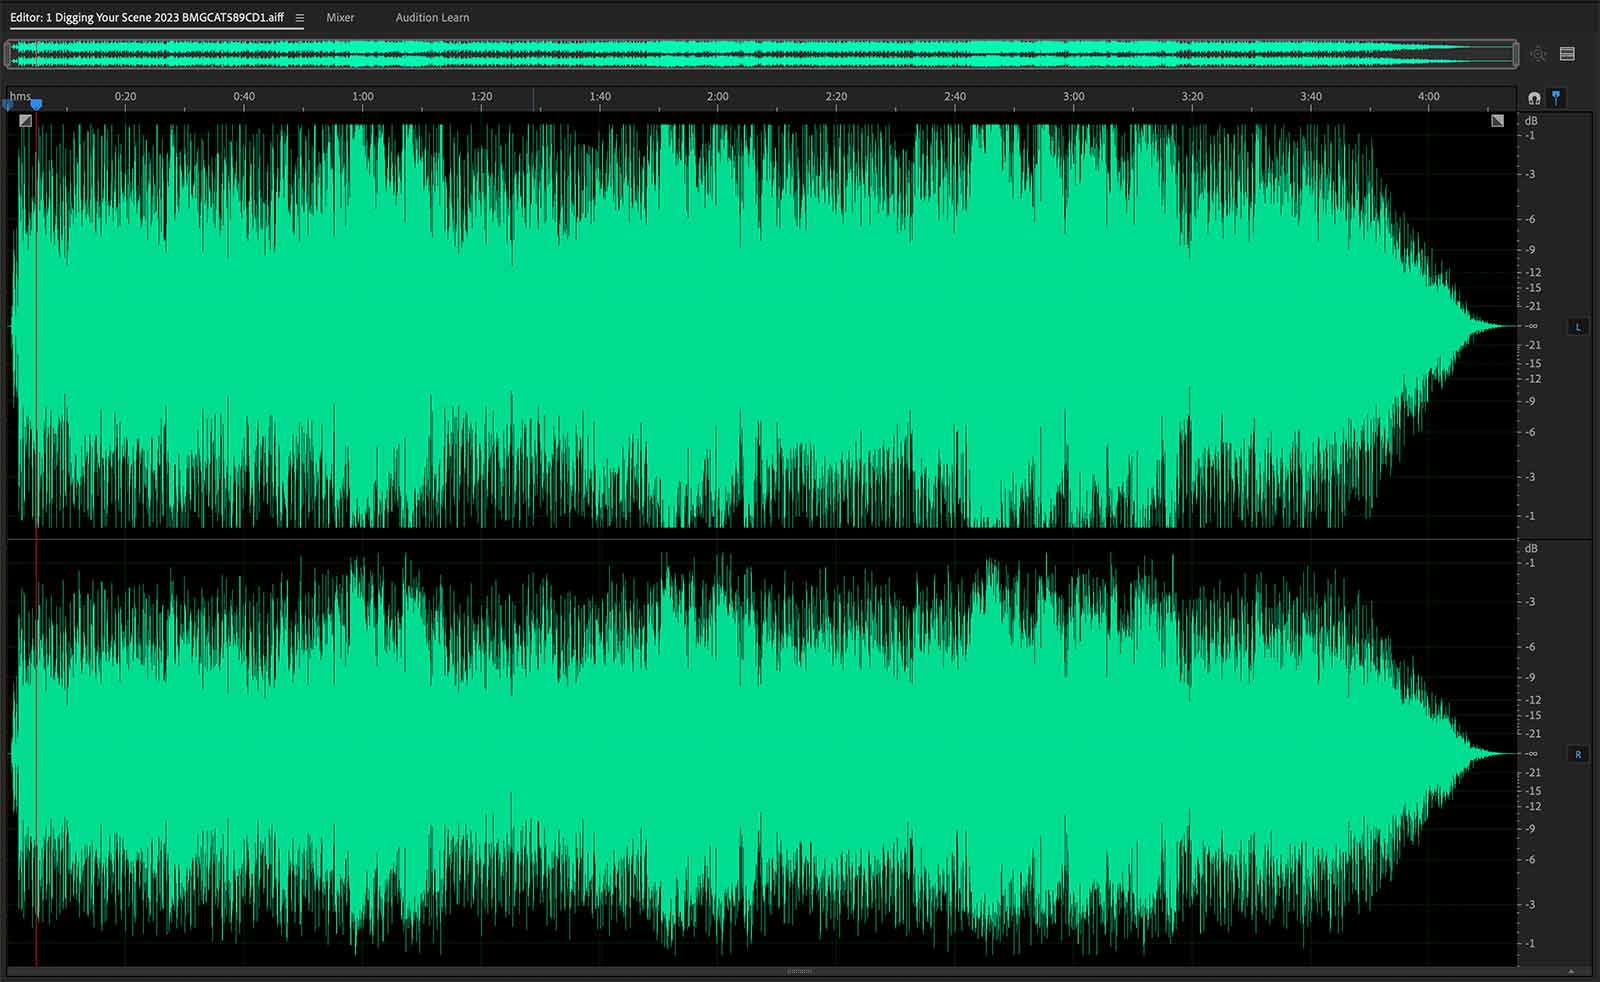
Task: Click the grid layout icon at top right
Action: click(1567, 53)
